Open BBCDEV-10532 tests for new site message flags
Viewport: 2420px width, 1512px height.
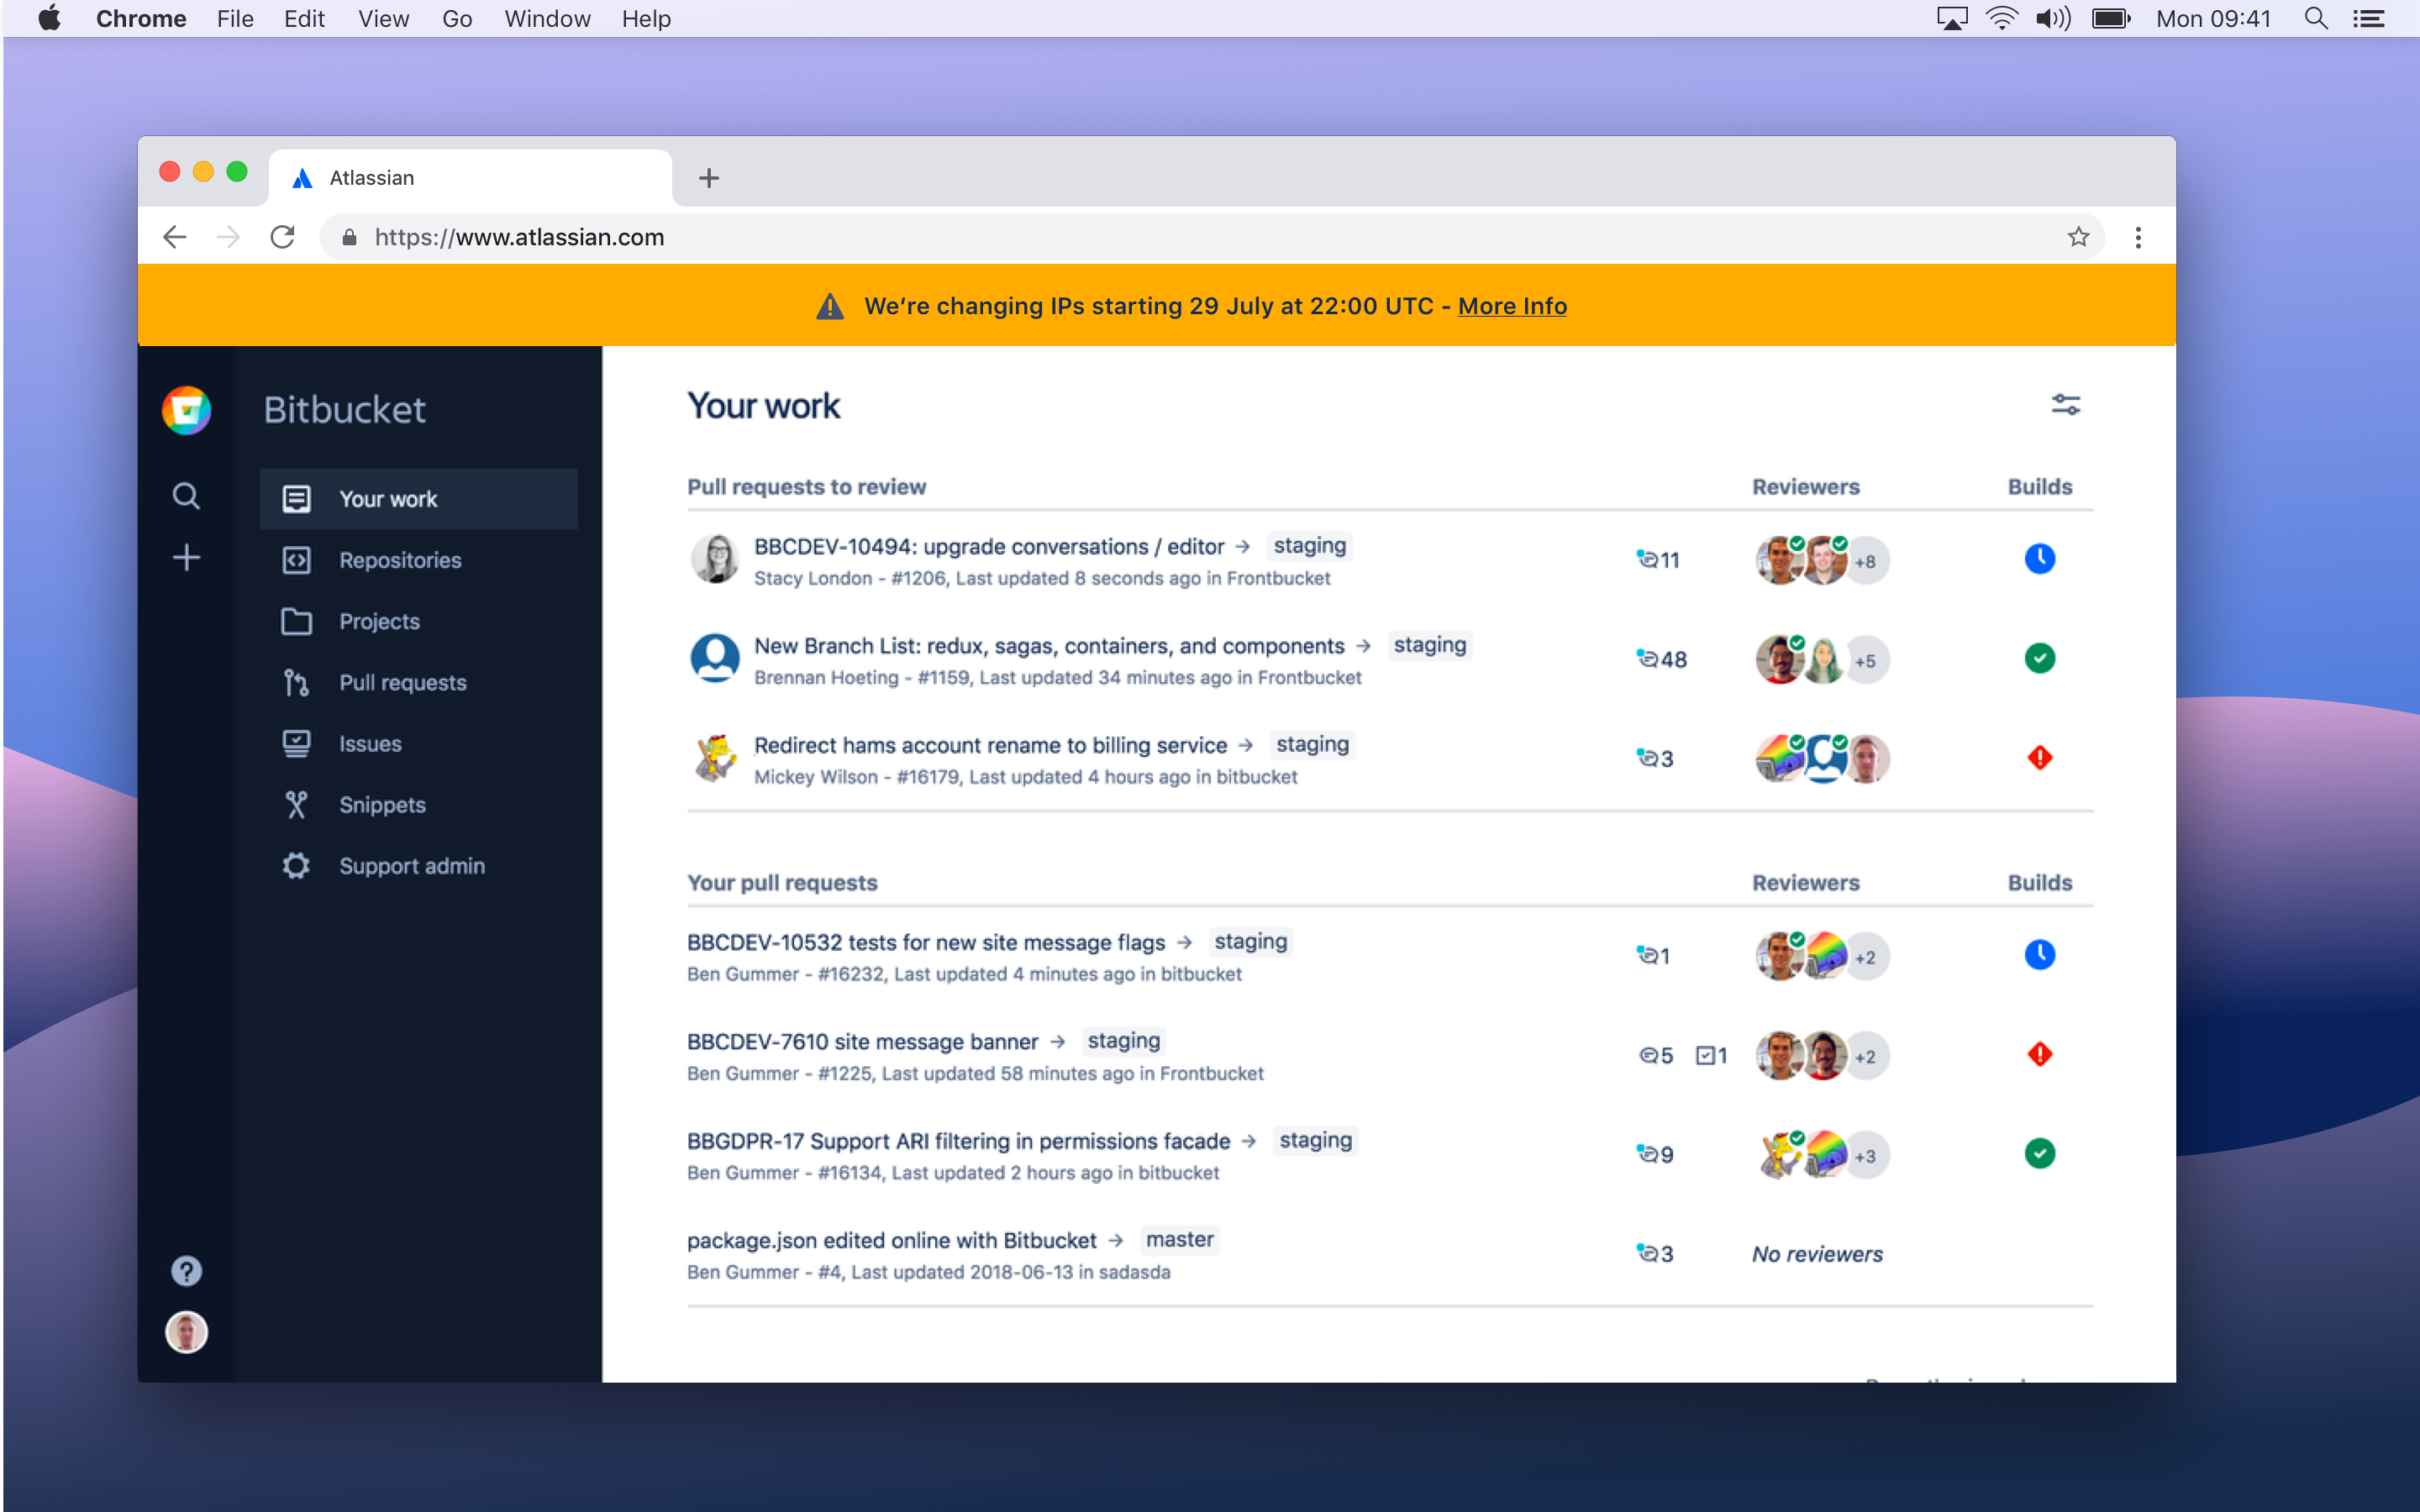(x=926, y=942)
